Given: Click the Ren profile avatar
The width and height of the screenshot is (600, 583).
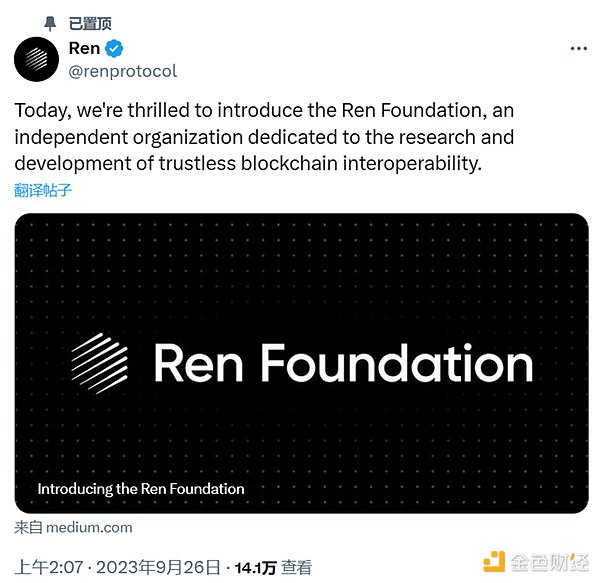Looking at the screenshot, I should (x=36, y=59).
